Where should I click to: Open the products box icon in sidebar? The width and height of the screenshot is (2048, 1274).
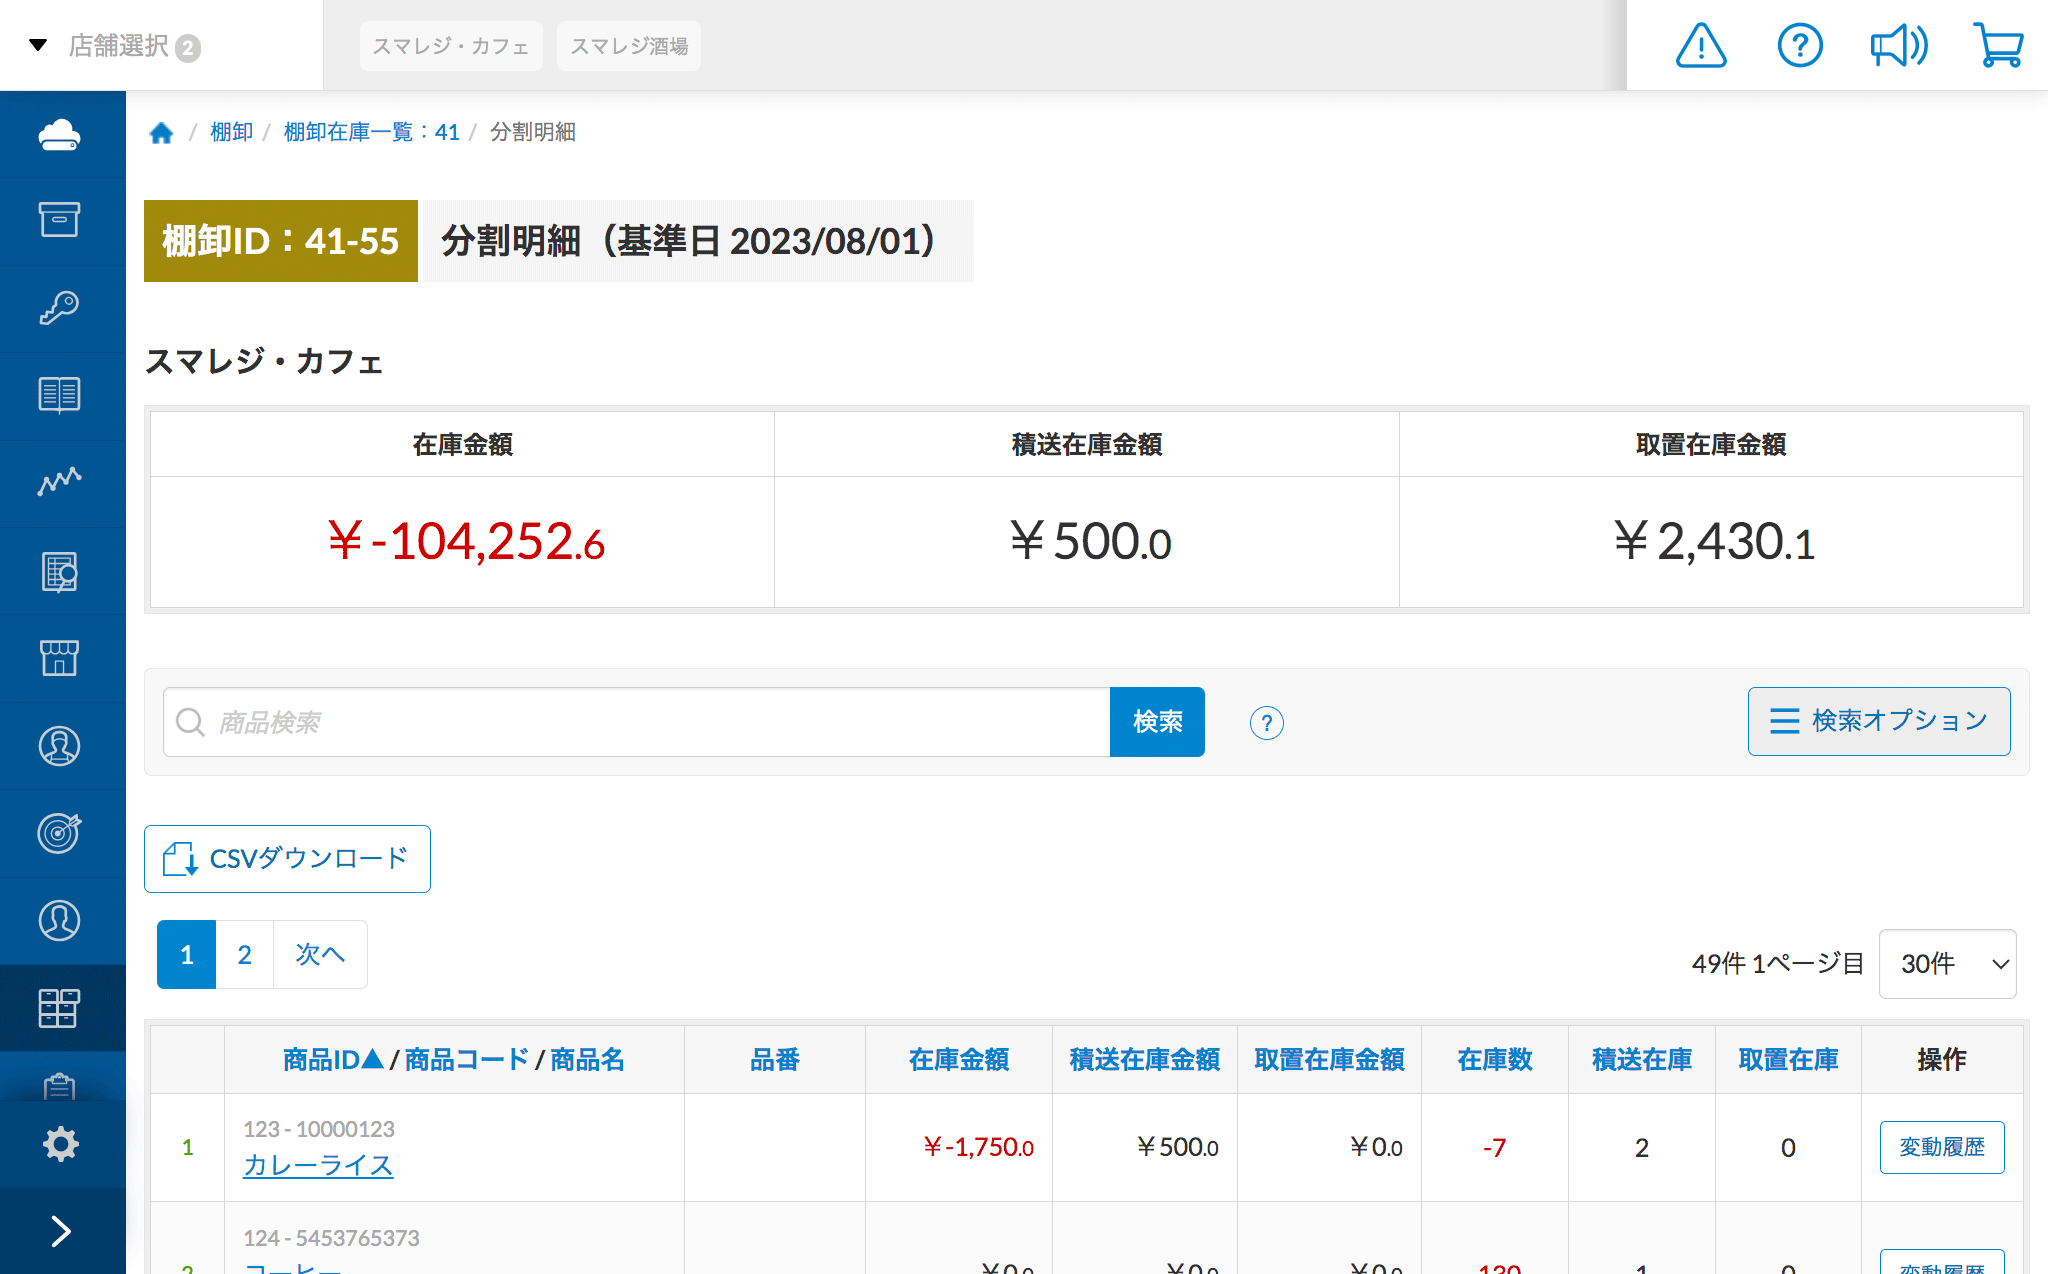(61, 221)
